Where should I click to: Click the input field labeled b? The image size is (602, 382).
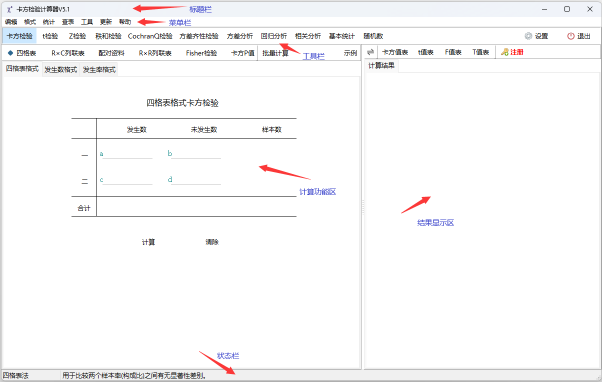tap(196, 154)
